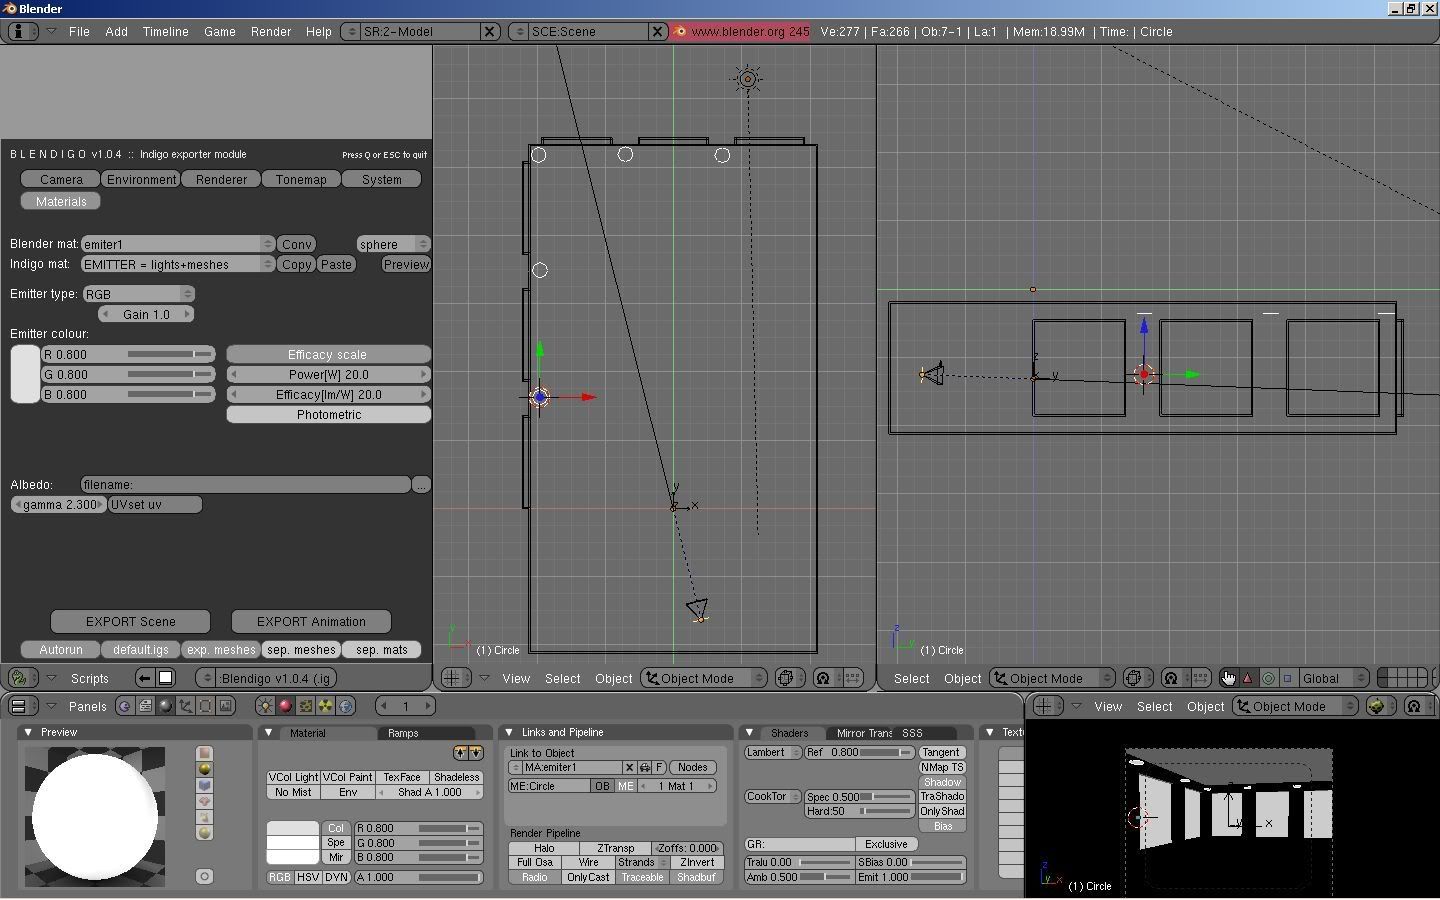Switch color sliders to HSV mode
Screen dimensions: 1440x900
308,877
